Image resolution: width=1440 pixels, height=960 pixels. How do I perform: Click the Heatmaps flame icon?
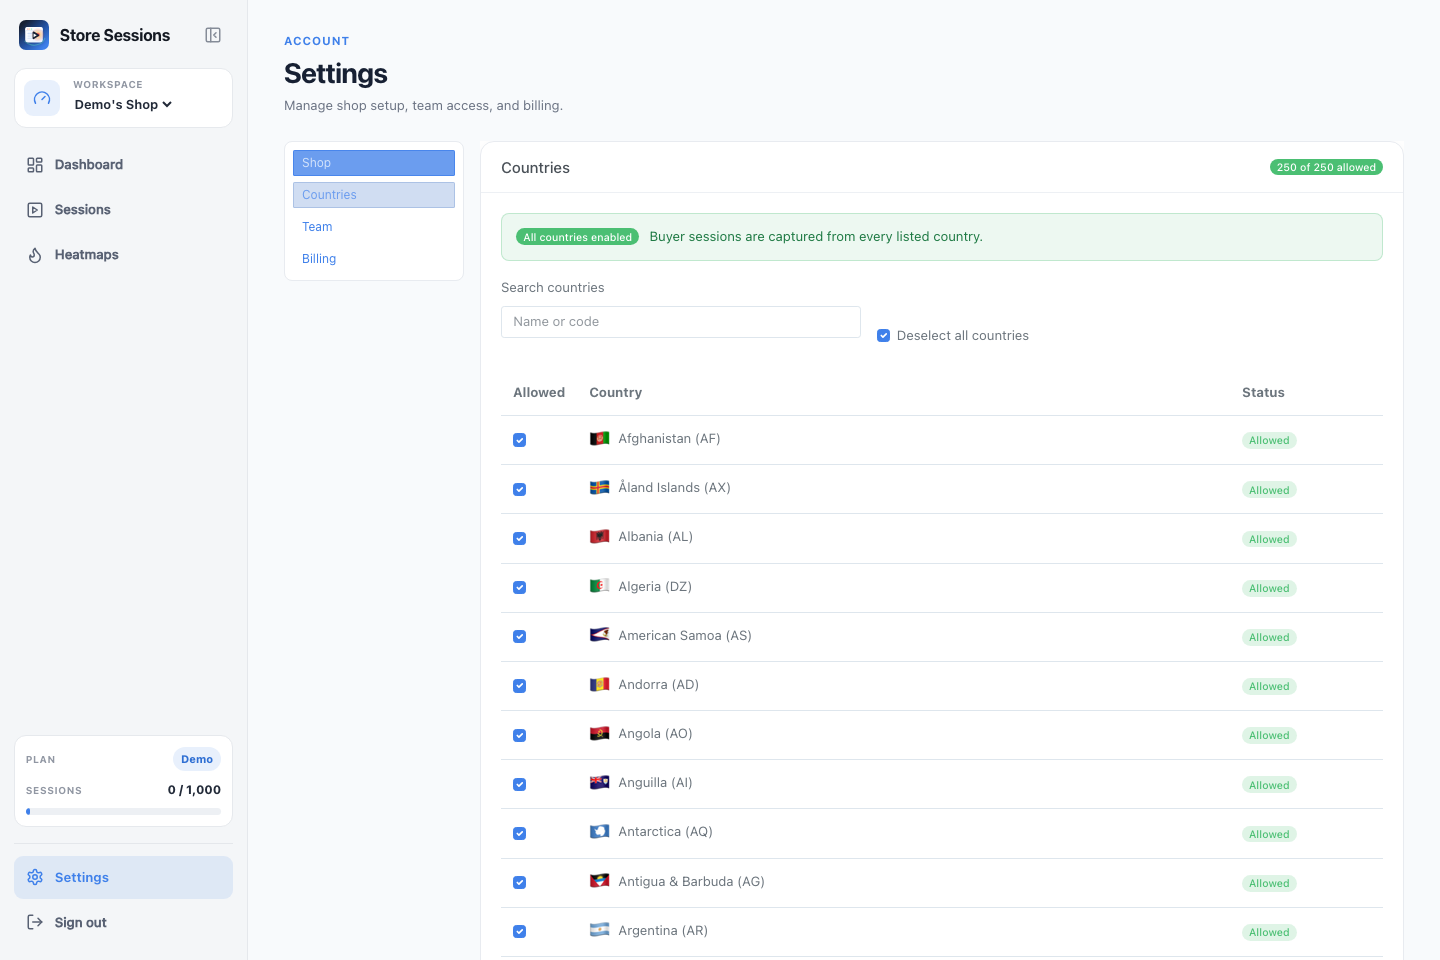35,255
